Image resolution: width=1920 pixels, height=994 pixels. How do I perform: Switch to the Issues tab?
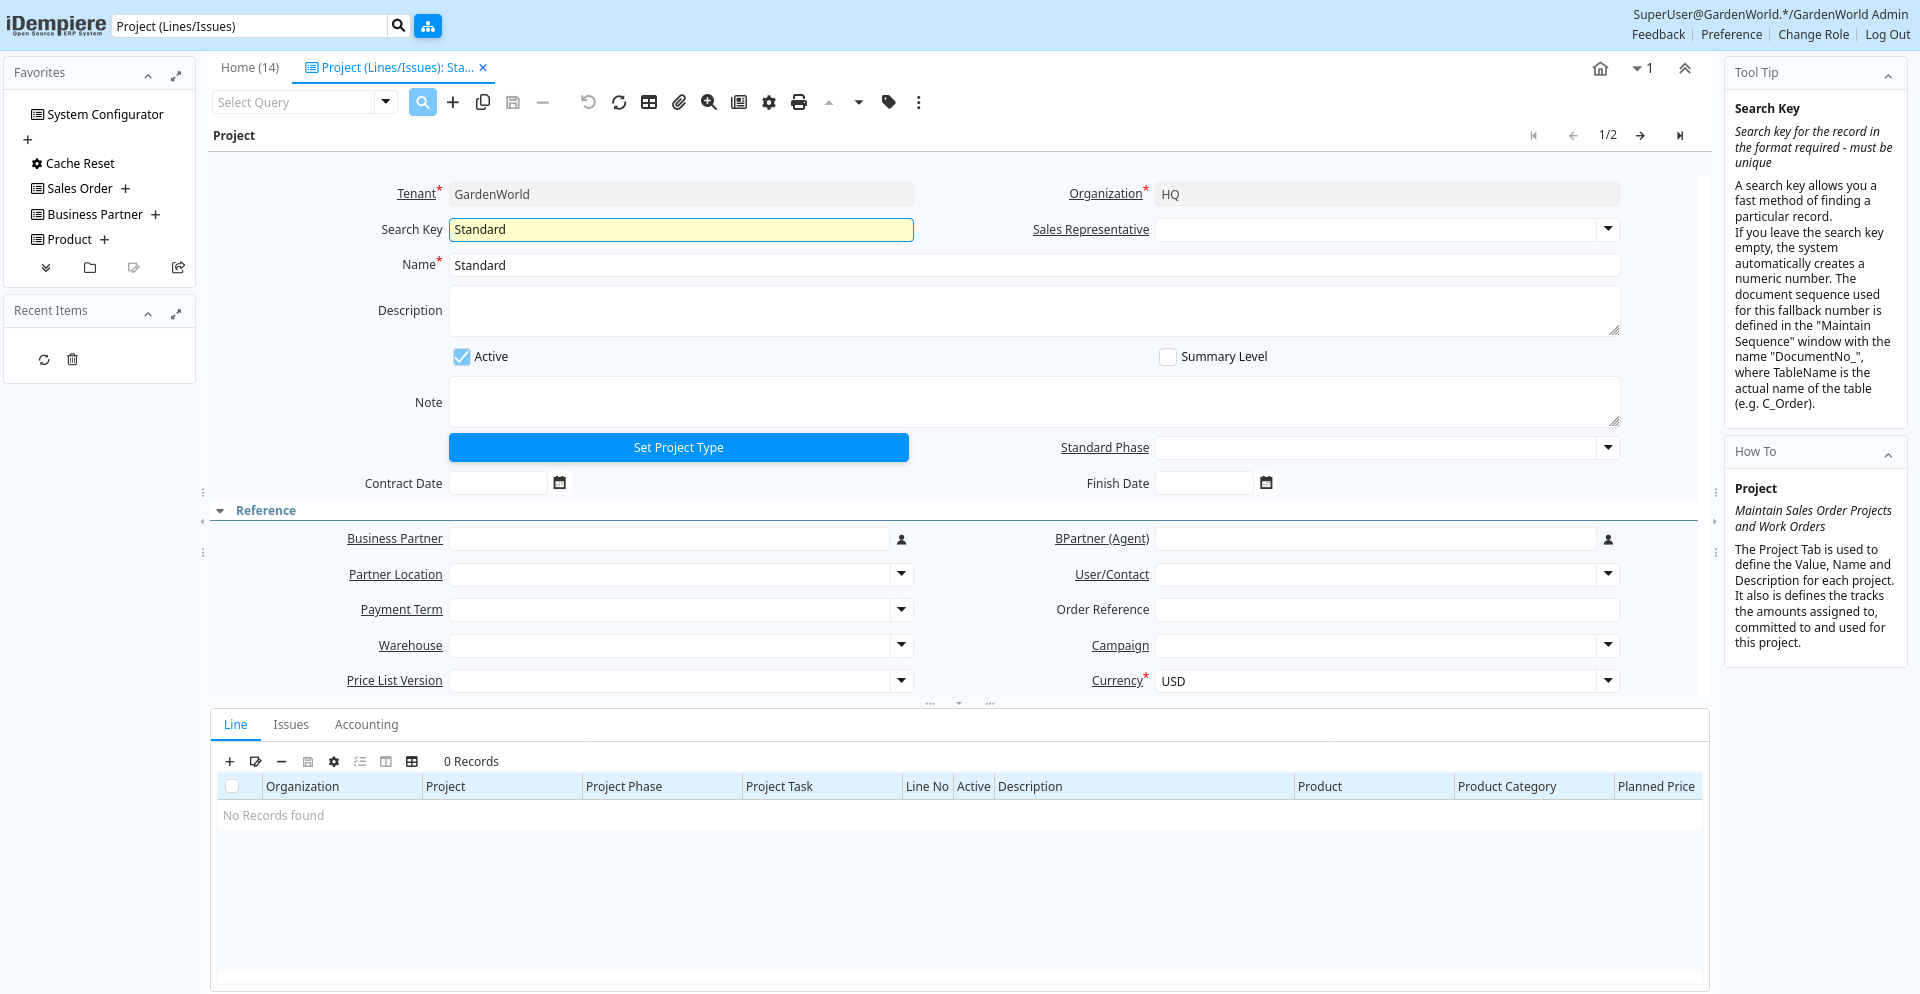(291, 725)
